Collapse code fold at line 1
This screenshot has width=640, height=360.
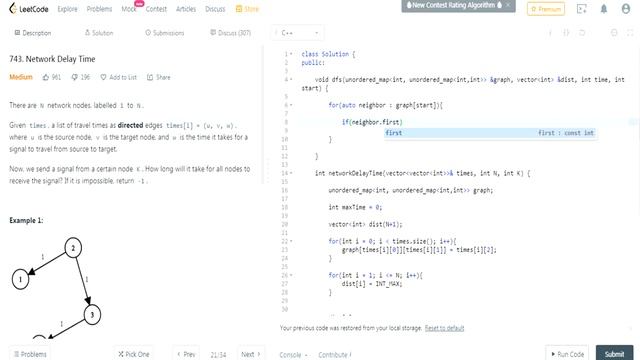click(x=291, y=54)
